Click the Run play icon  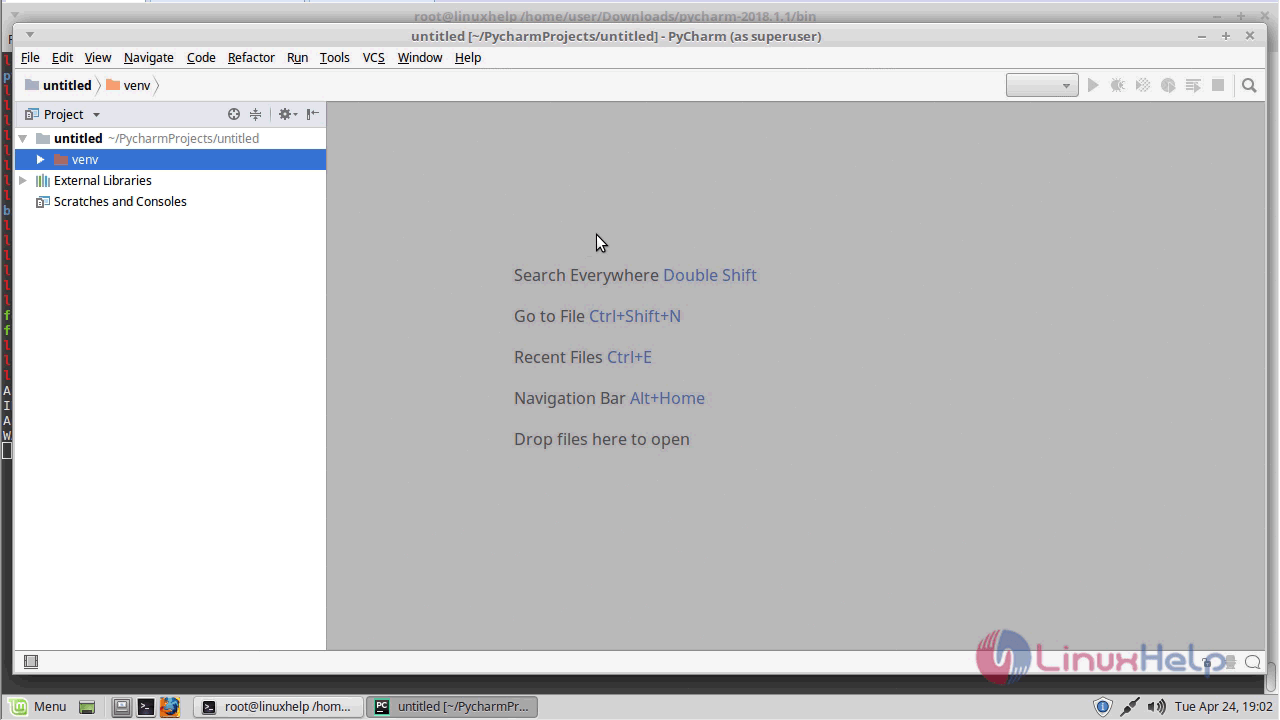pos(1093,85)
